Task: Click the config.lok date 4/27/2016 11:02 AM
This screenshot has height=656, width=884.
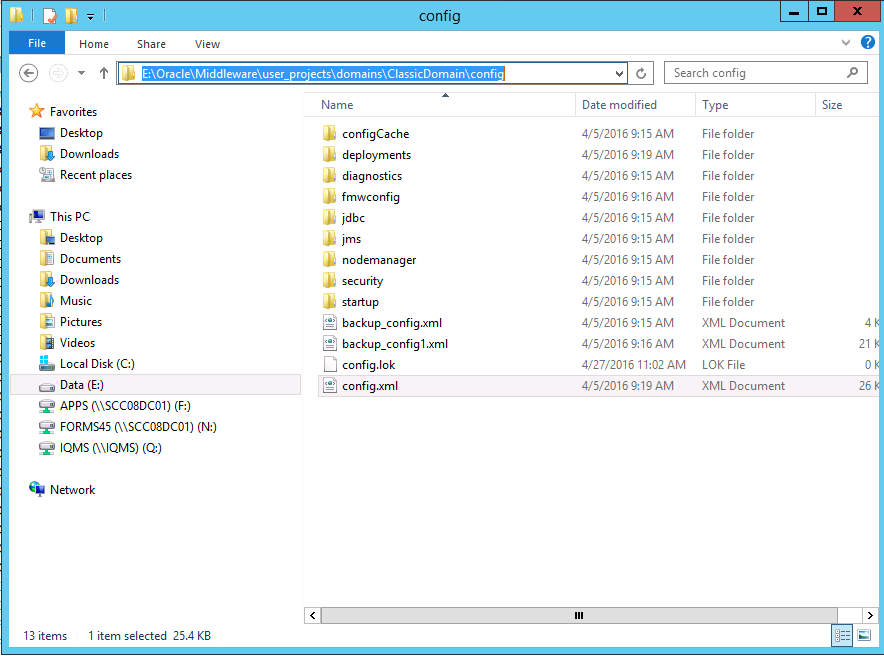Action: point(634,365)
